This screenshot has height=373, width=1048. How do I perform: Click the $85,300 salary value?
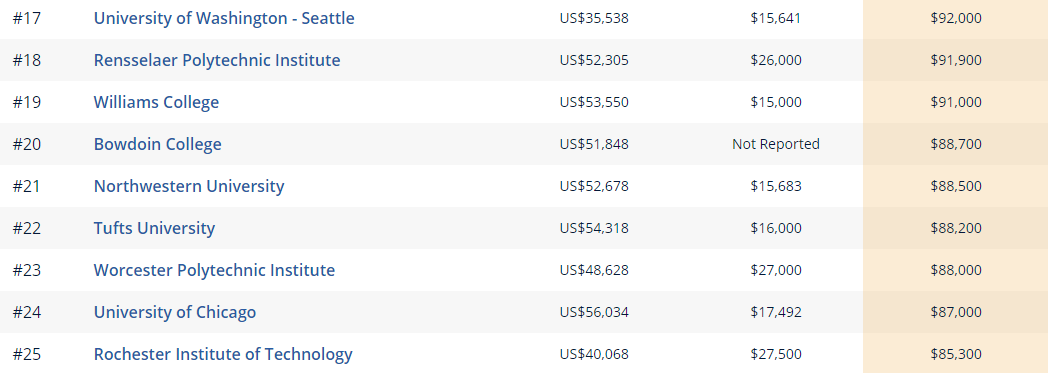(x=956, y=354)
